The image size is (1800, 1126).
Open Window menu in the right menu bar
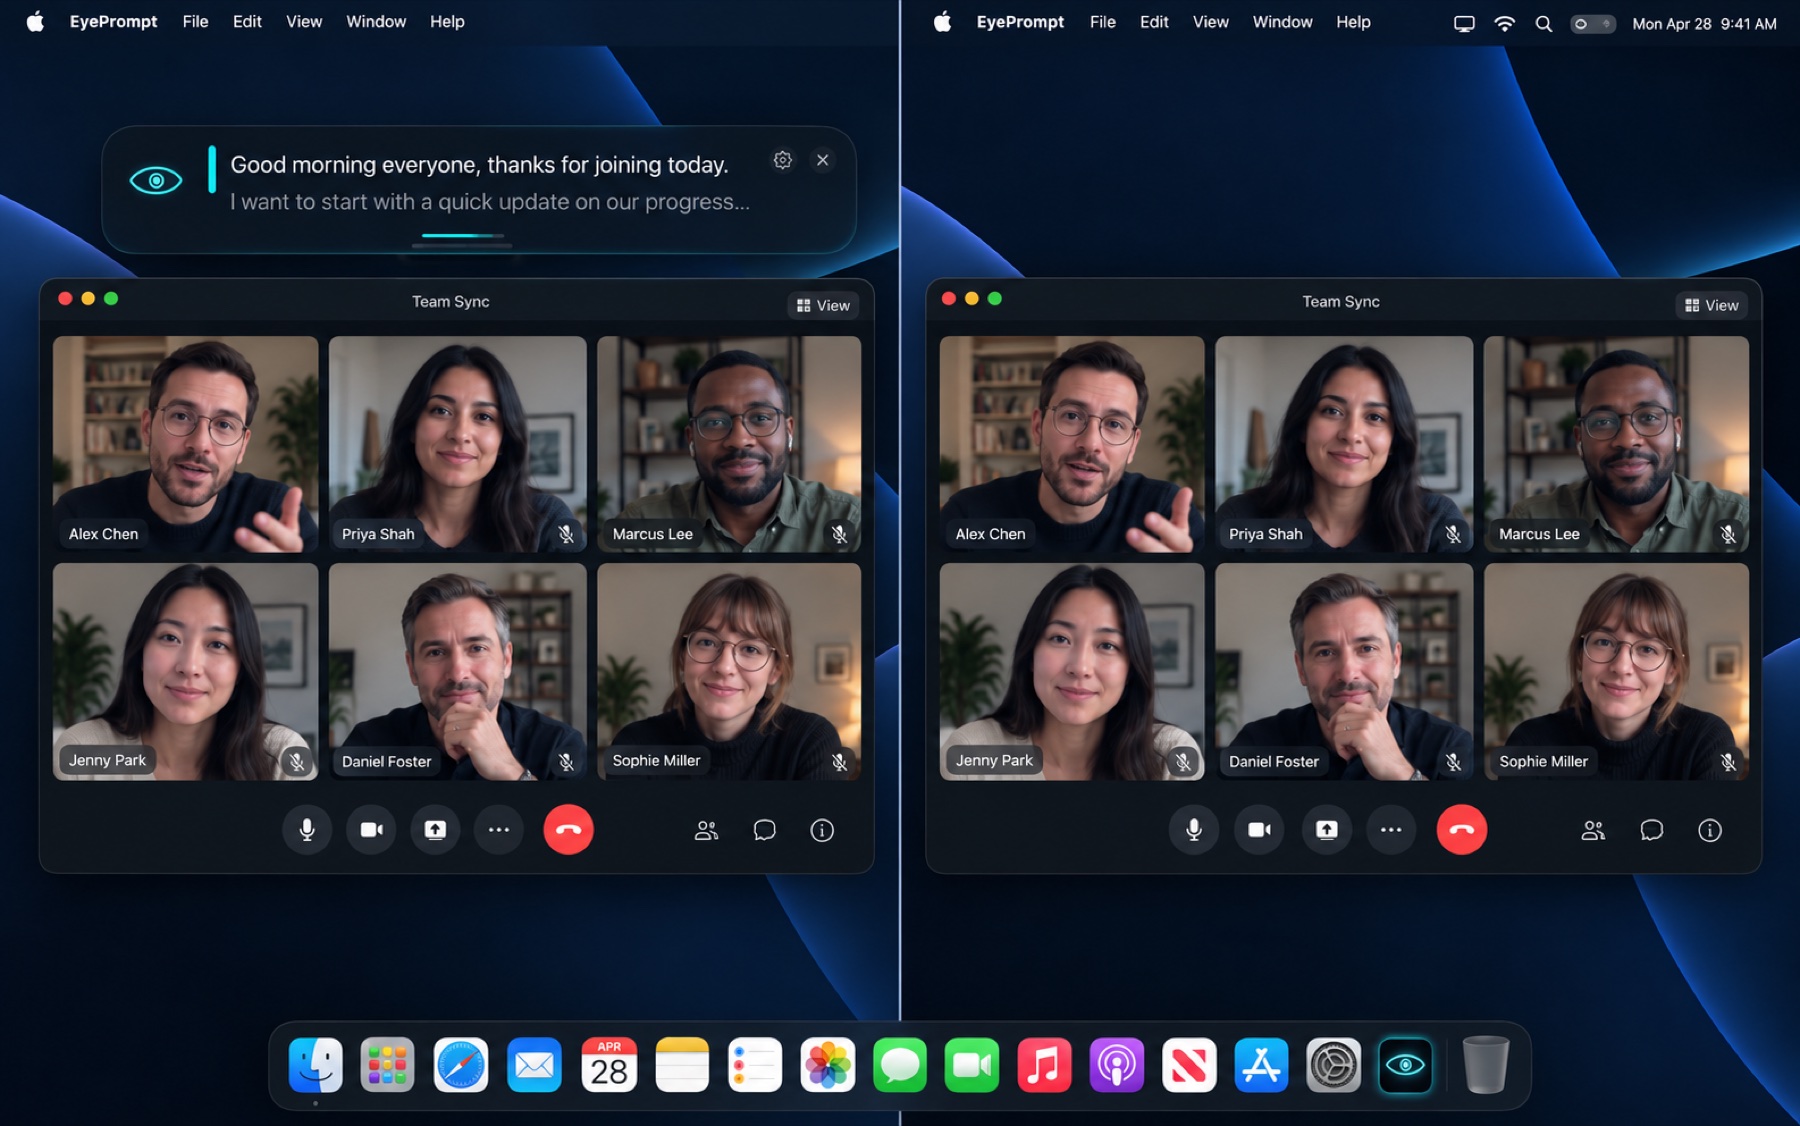click(x=1282, y=22)
